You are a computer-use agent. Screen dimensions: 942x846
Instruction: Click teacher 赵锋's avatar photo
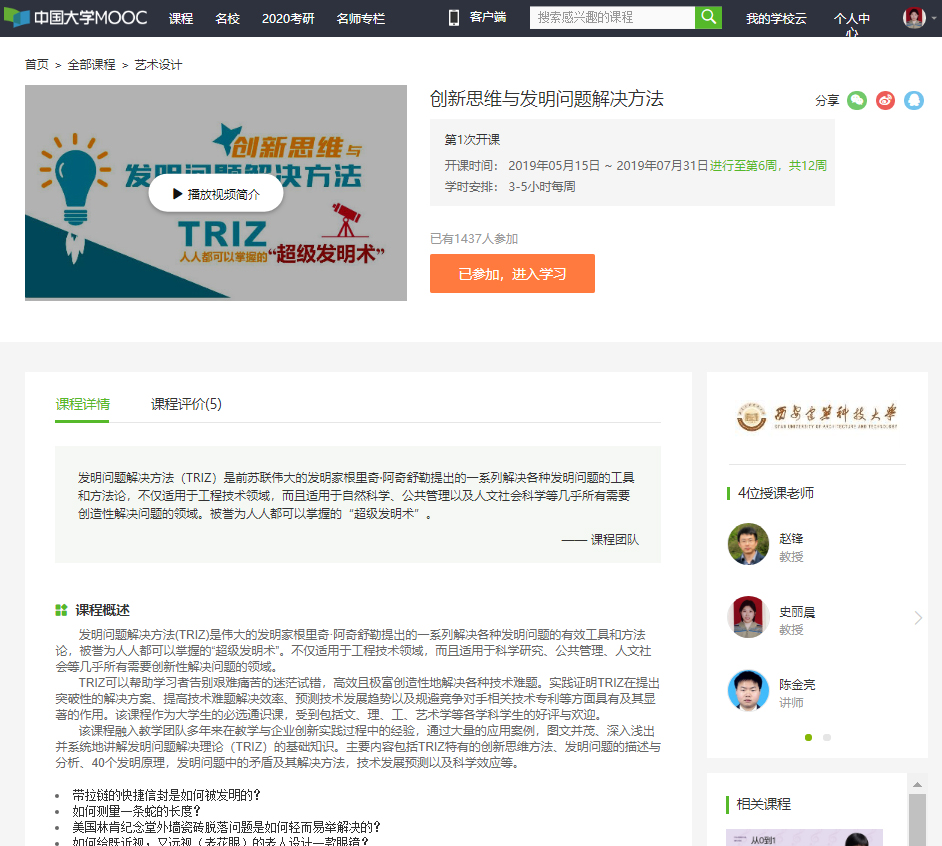click(748, 544)
